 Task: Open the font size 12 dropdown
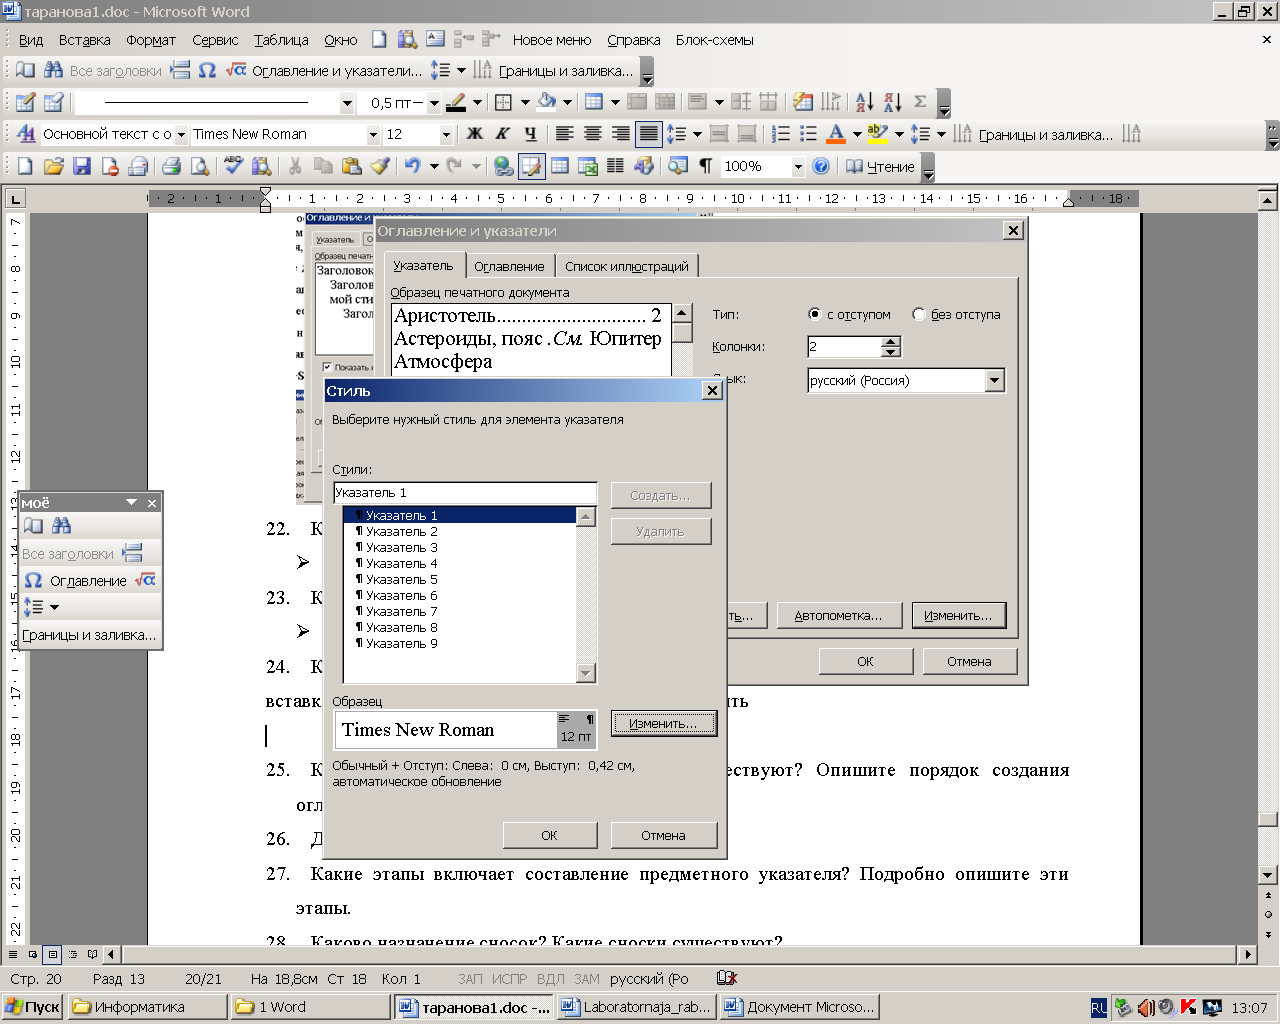coord(446,134)
